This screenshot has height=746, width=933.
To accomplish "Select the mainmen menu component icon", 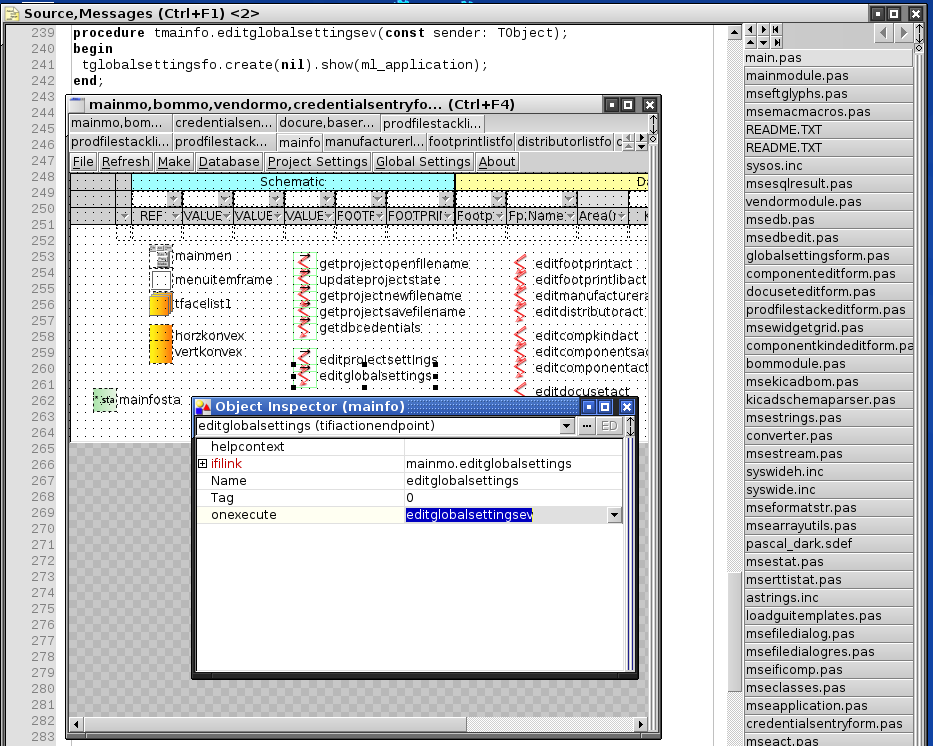I will pyautogui.click(x=160, y=257).
